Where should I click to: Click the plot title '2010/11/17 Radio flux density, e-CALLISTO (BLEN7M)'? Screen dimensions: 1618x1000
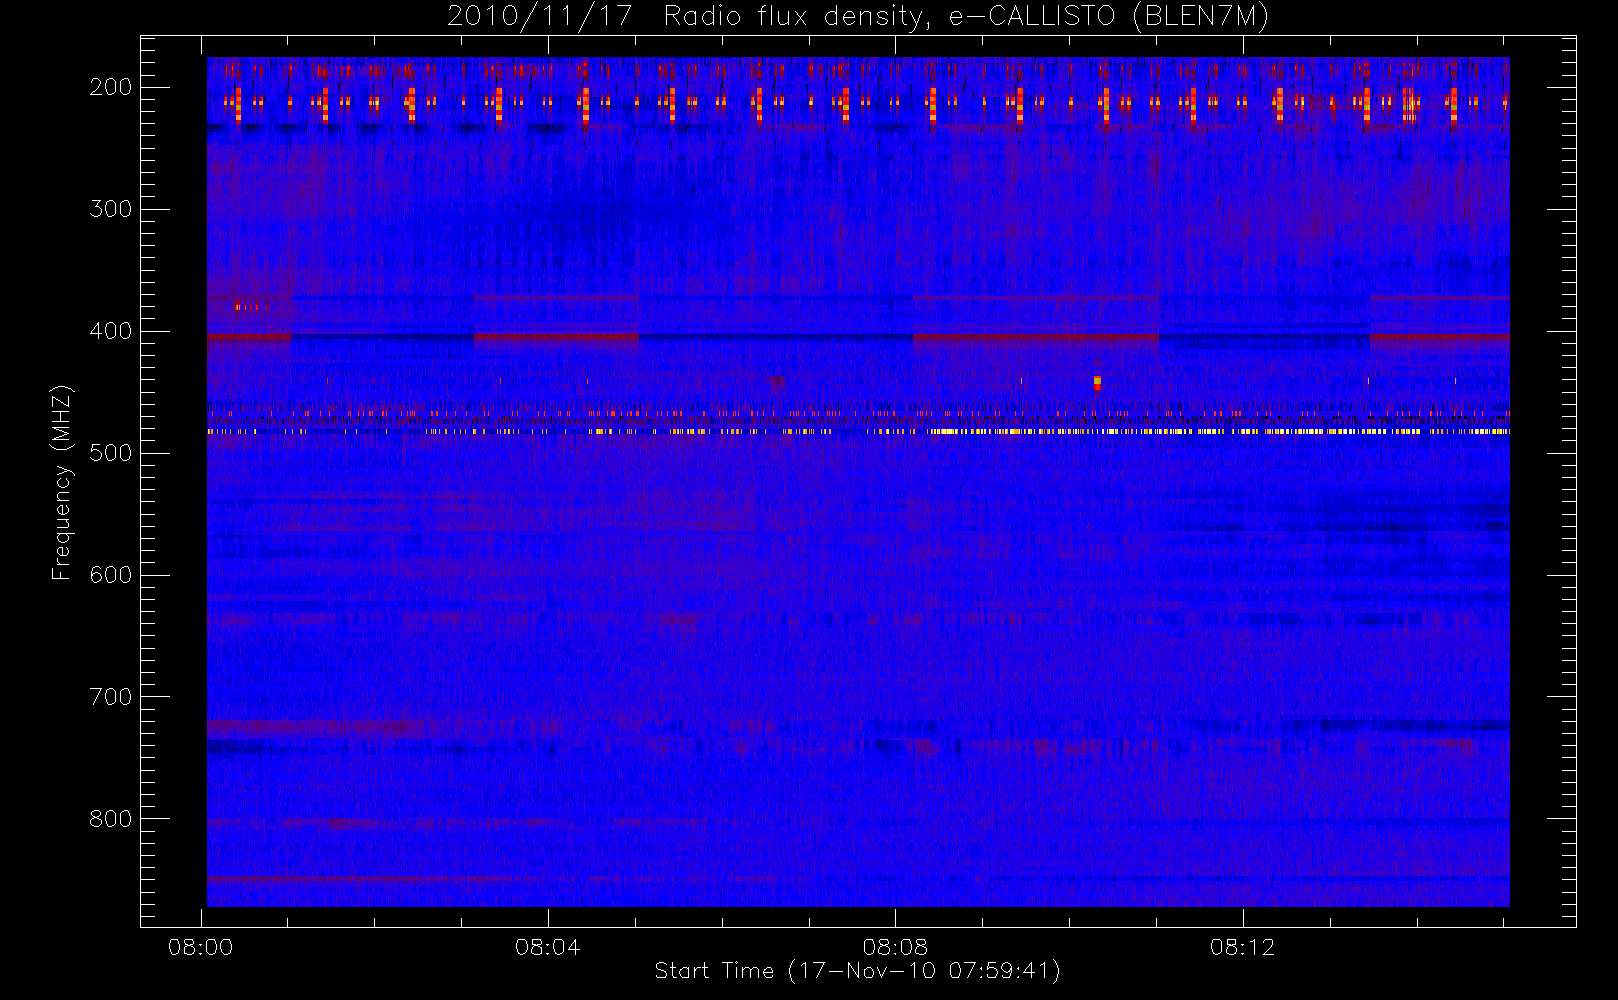point(857,16)
